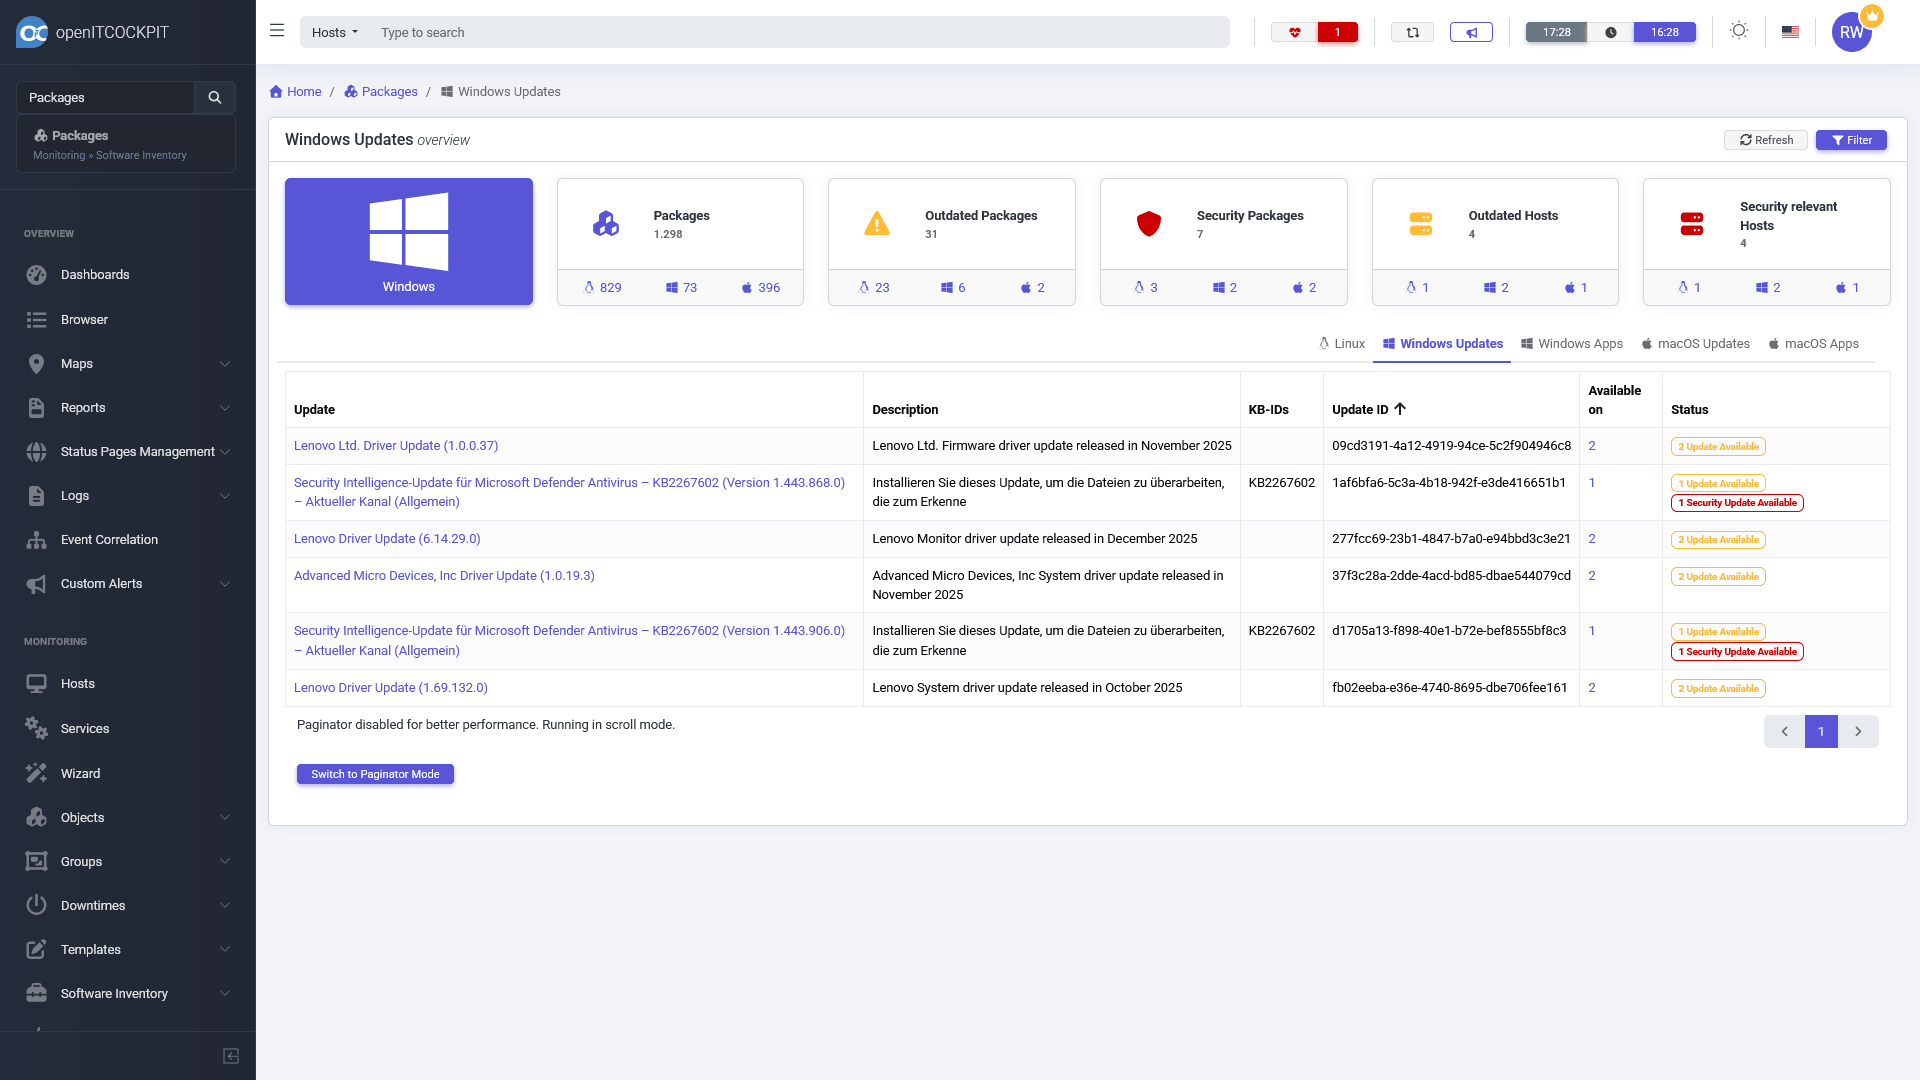Switch to Paginator Mode
Screen dimensions: 1920x1080
pyautogui.click(x=375, y=774)
